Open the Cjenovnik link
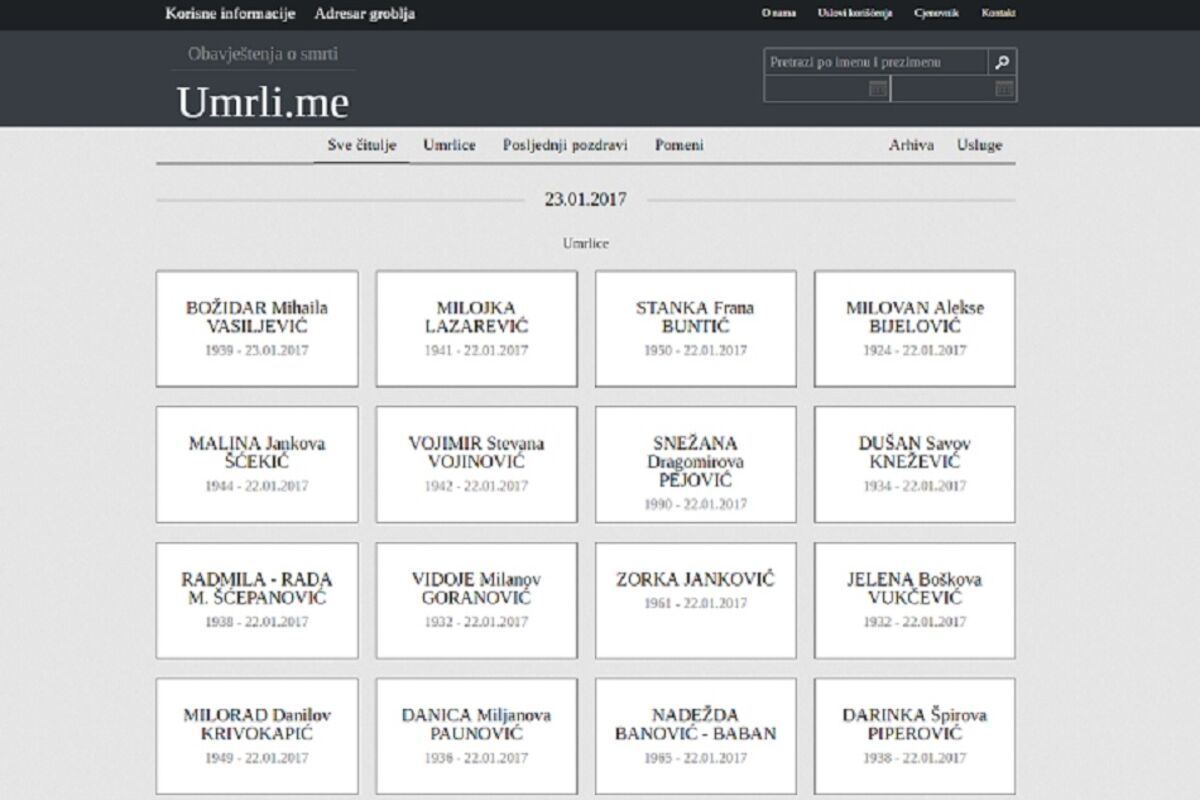This screenshot has width=1200, height=800. click(x=933, y=14)
